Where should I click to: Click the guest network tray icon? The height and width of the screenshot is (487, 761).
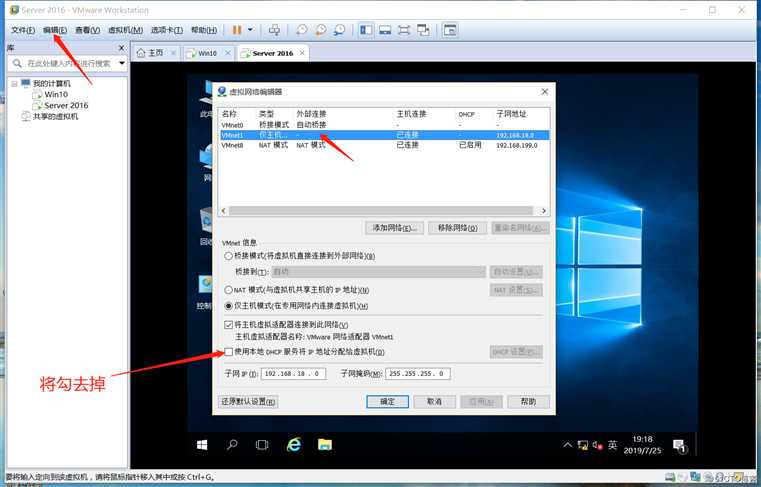(583, 445)
